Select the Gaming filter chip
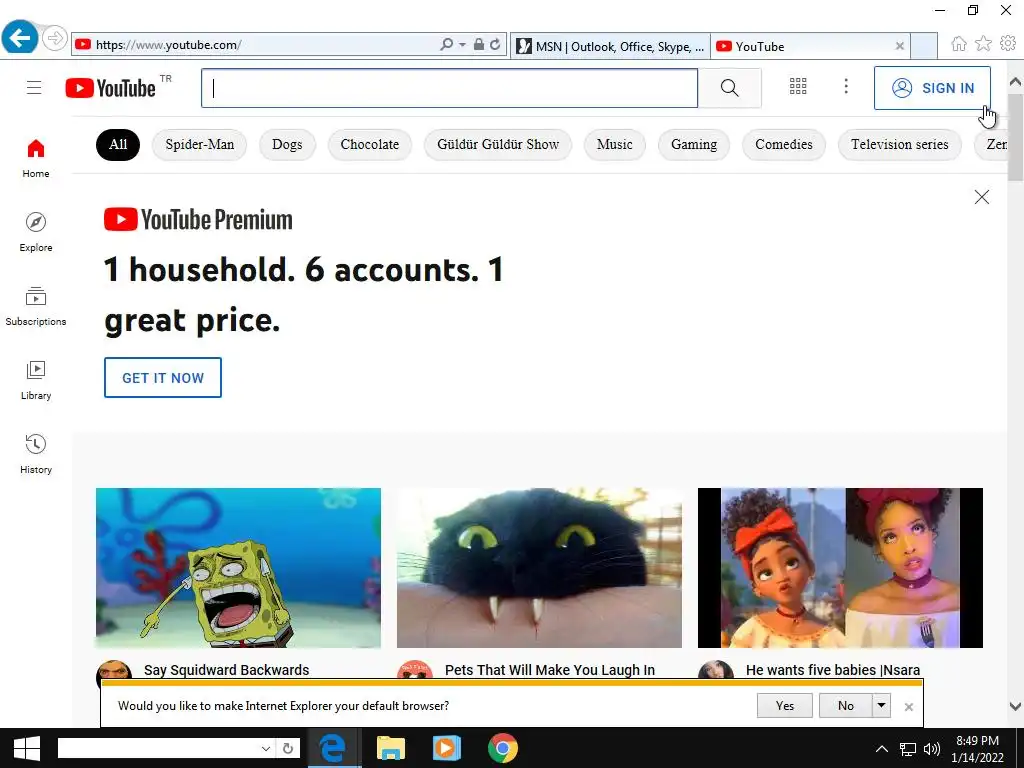Viewport: 1024px width, 768px height. click(x=694, y=144)
